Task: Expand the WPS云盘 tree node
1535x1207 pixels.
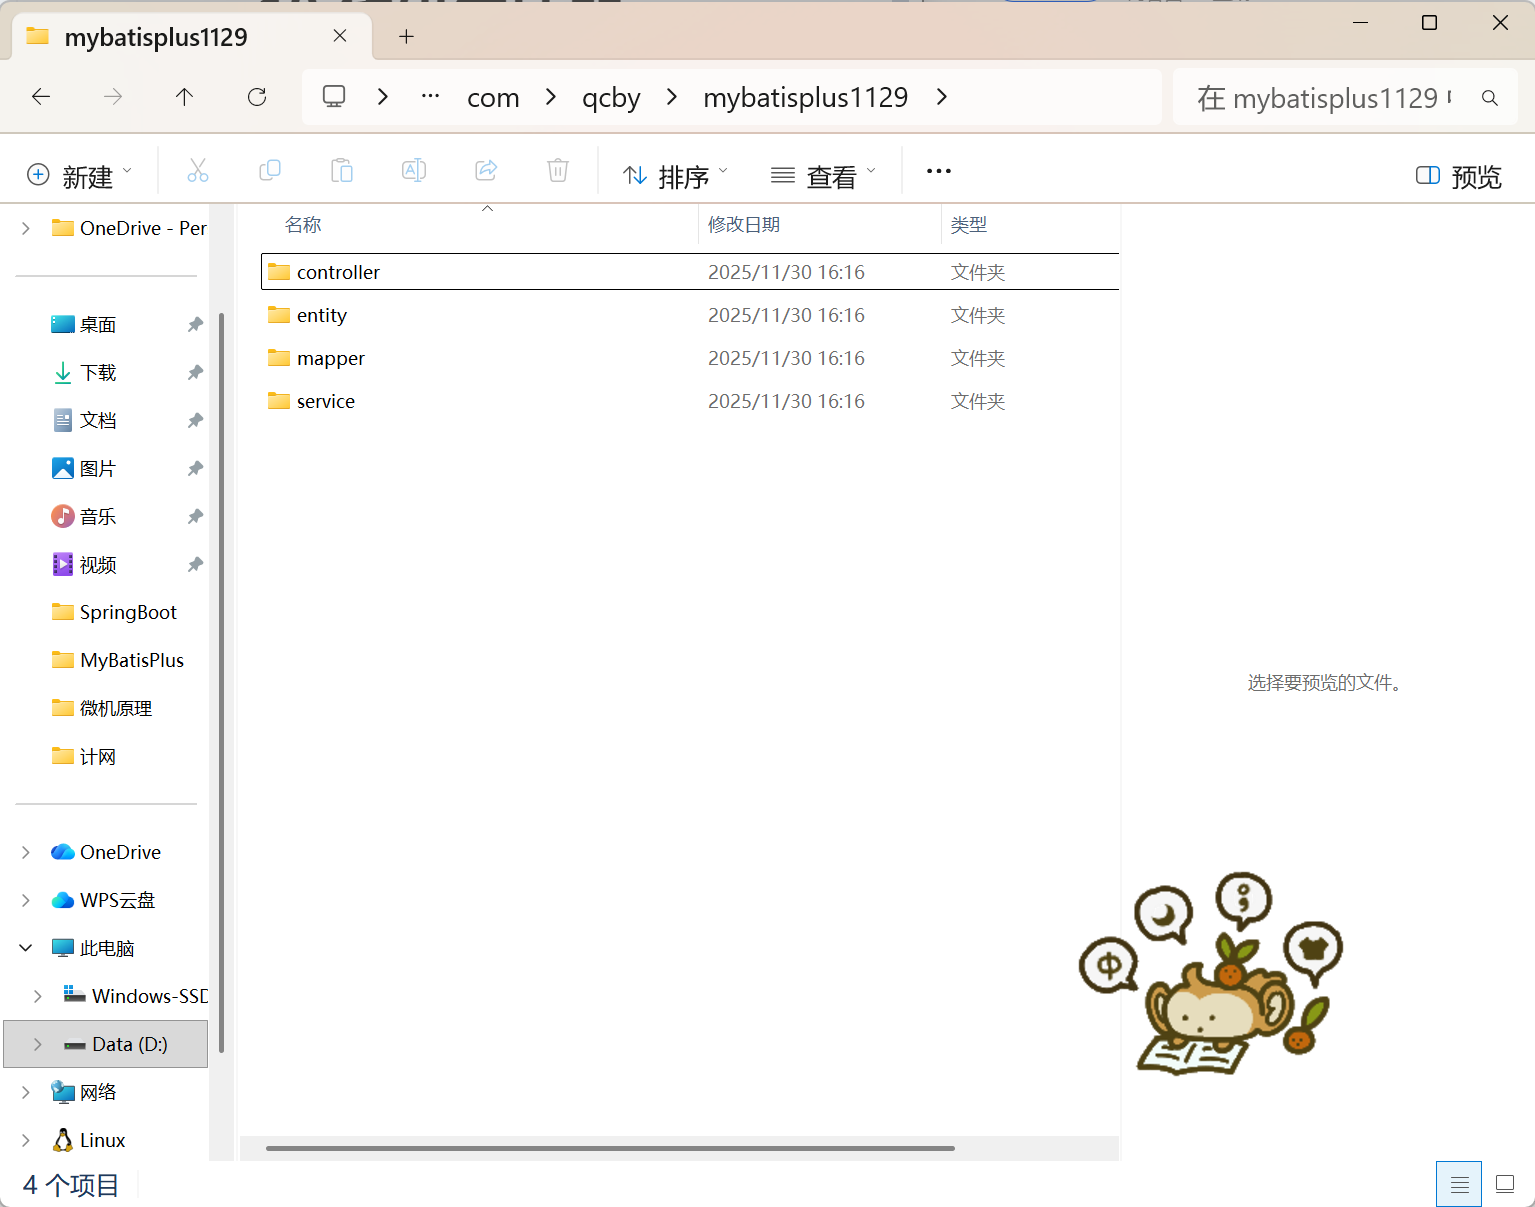Action: [x=26, y=900]
